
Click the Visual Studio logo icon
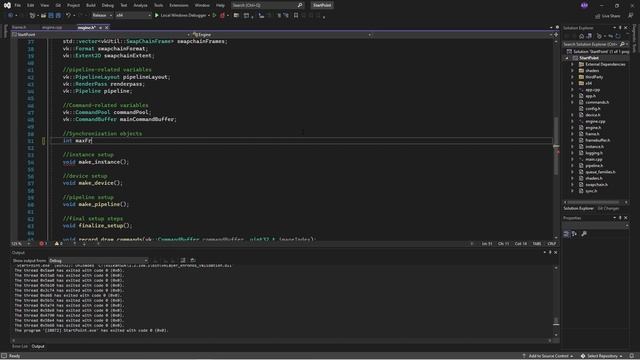[x=7, y=5]
